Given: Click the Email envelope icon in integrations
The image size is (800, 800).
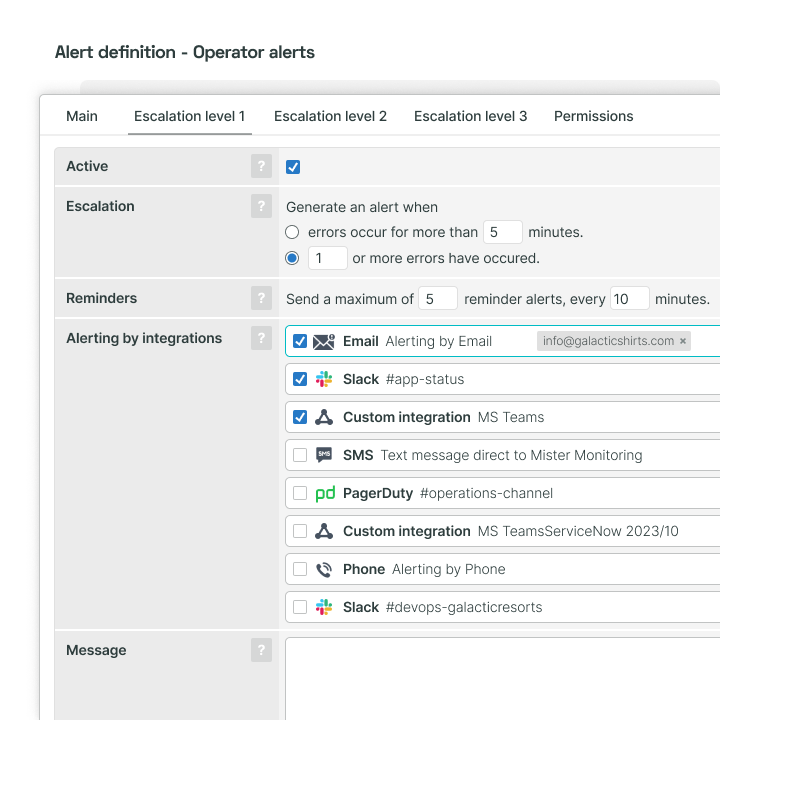Looking at the screenshot, I should click(x=322, y=341).
